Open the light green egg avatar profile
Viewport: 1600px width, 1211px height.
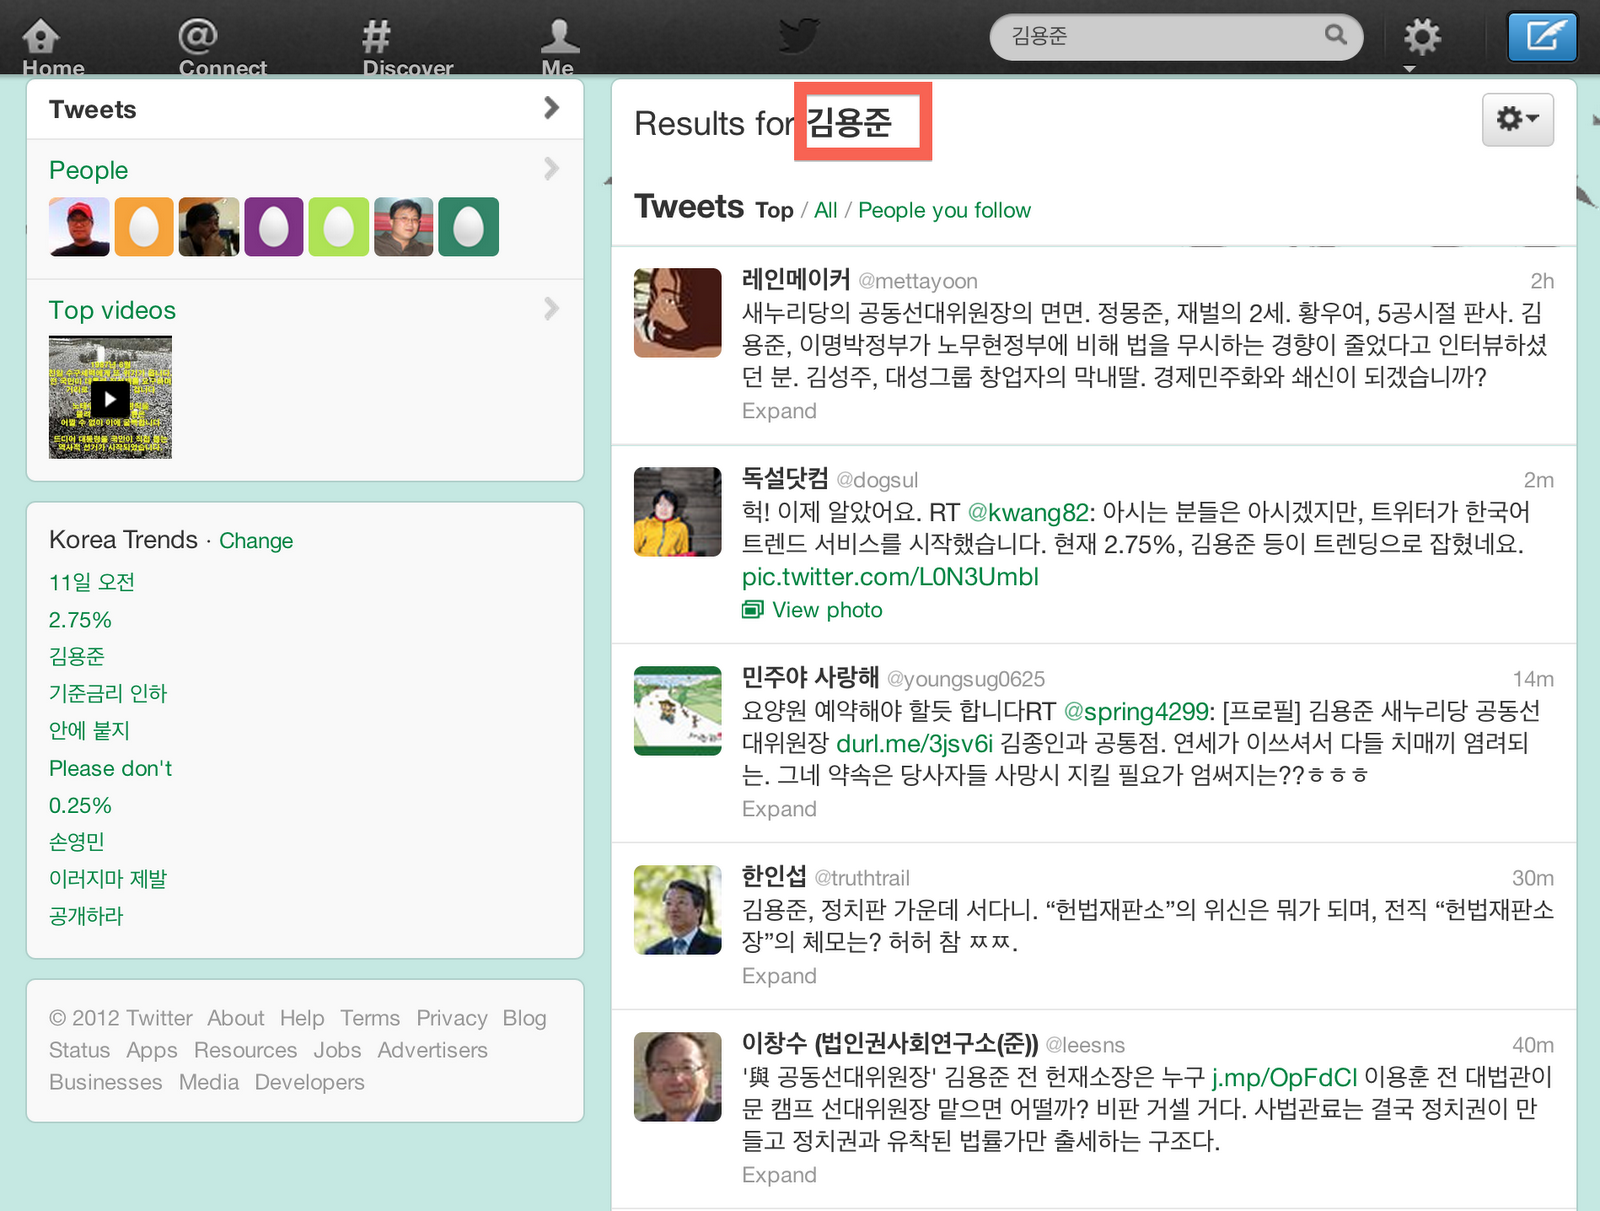pos(339,227)
